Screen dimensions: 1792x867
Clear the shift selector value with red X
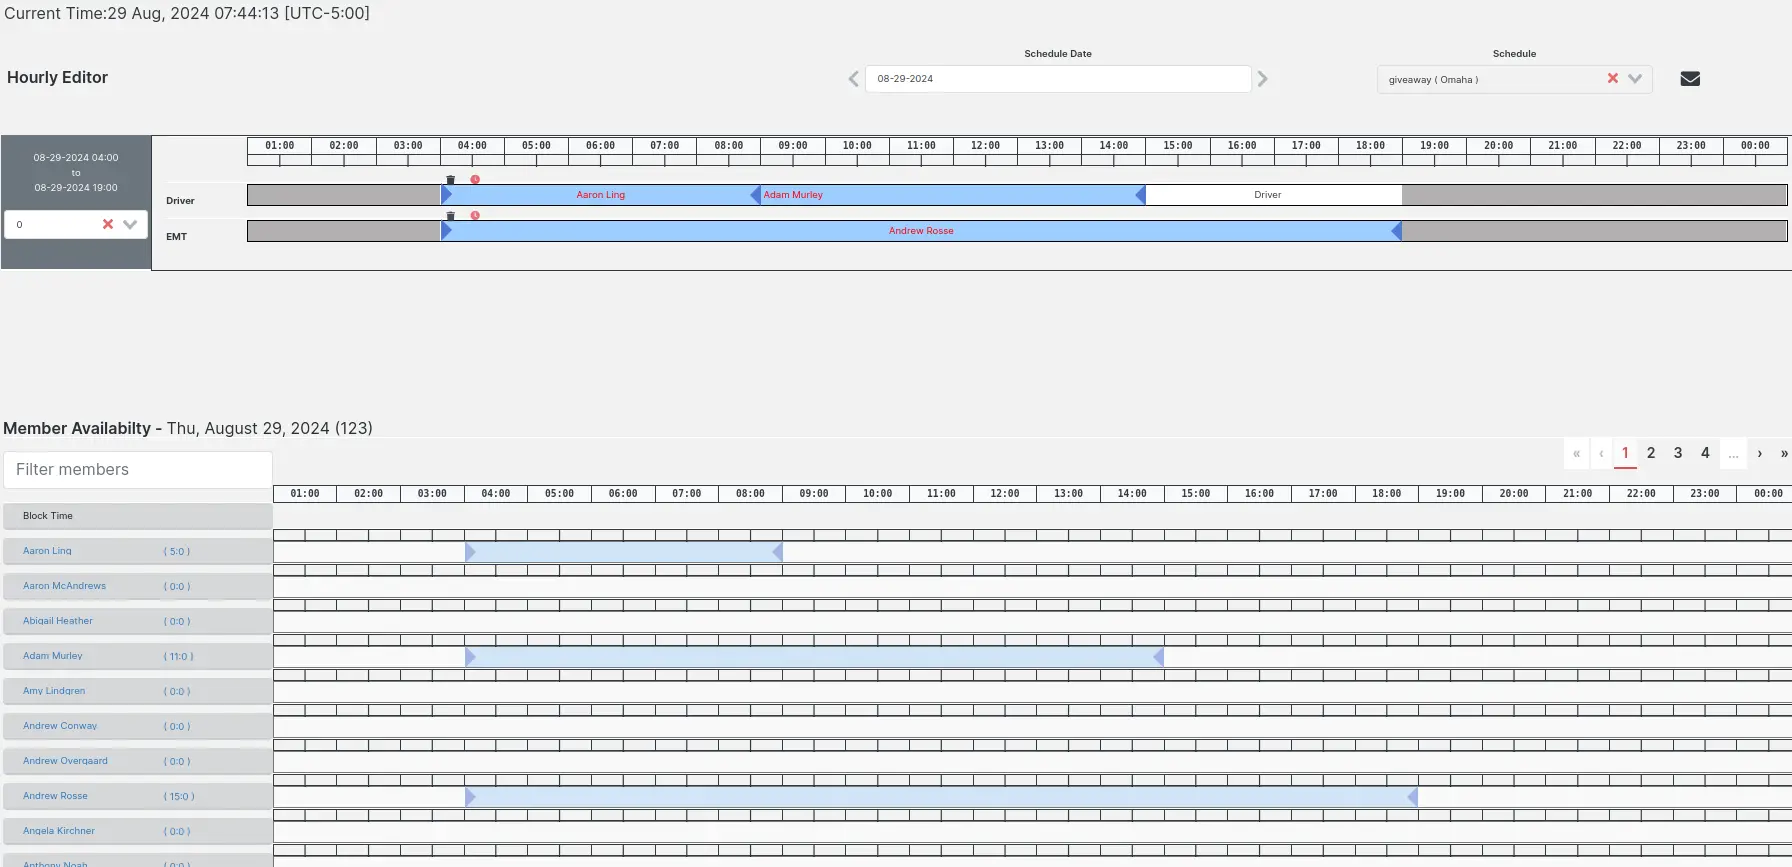pos(108,225)
